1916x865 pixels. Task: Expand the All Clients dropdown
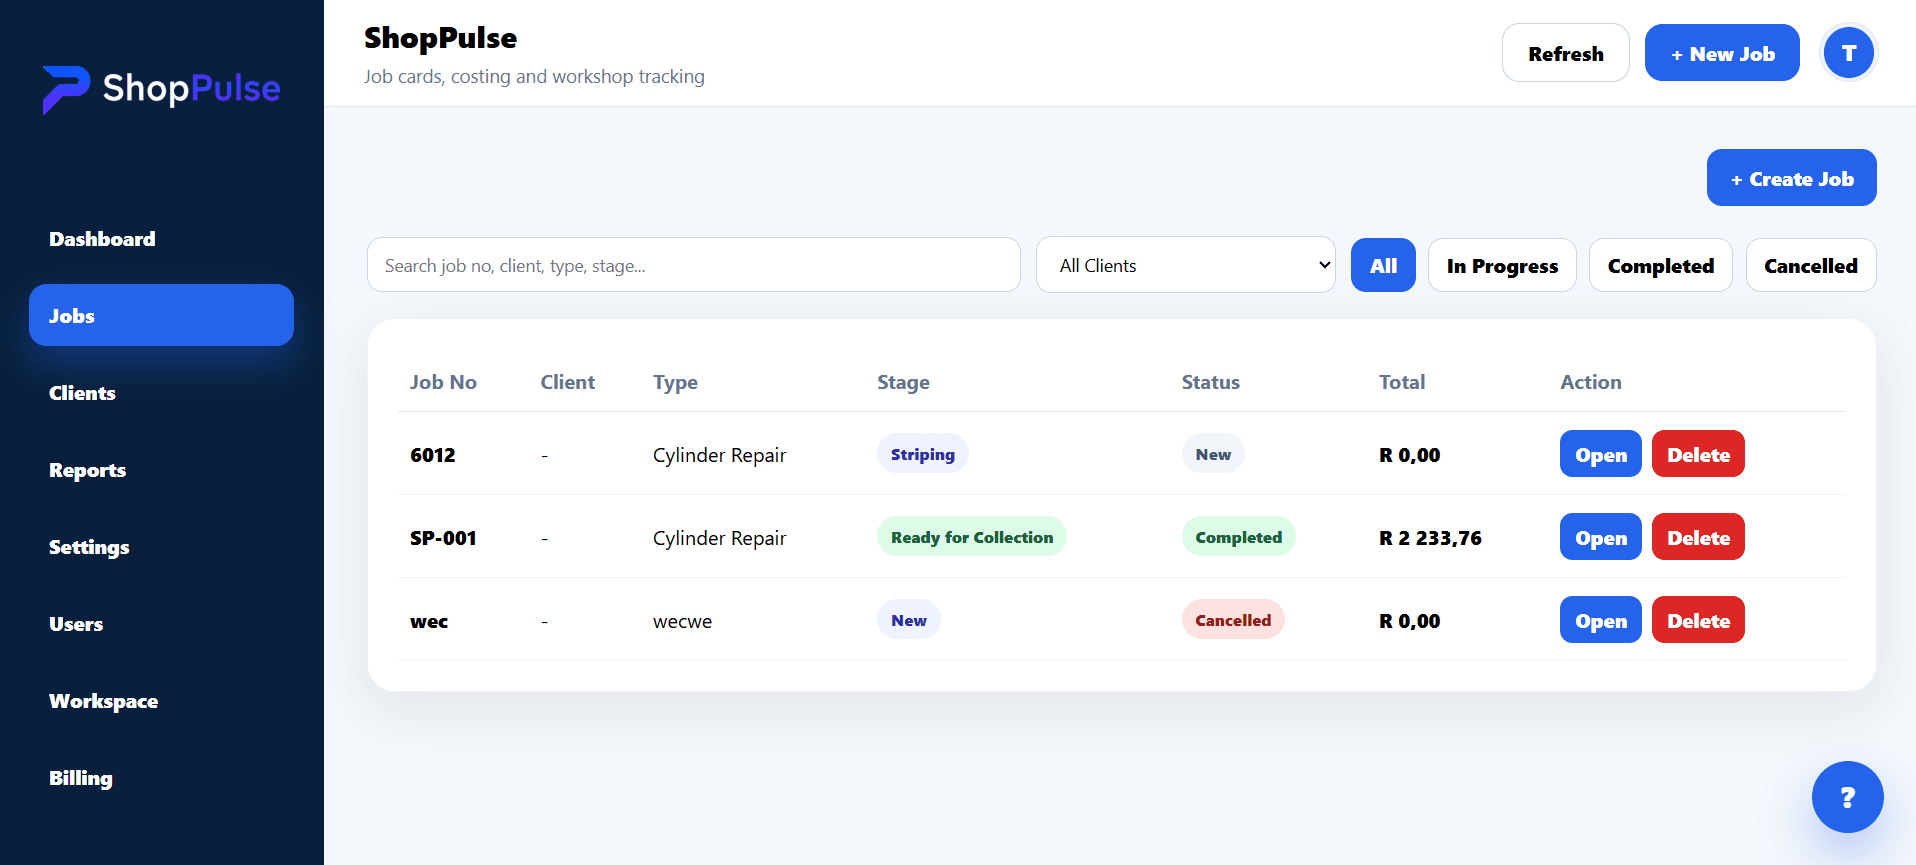coord(1185,265)
